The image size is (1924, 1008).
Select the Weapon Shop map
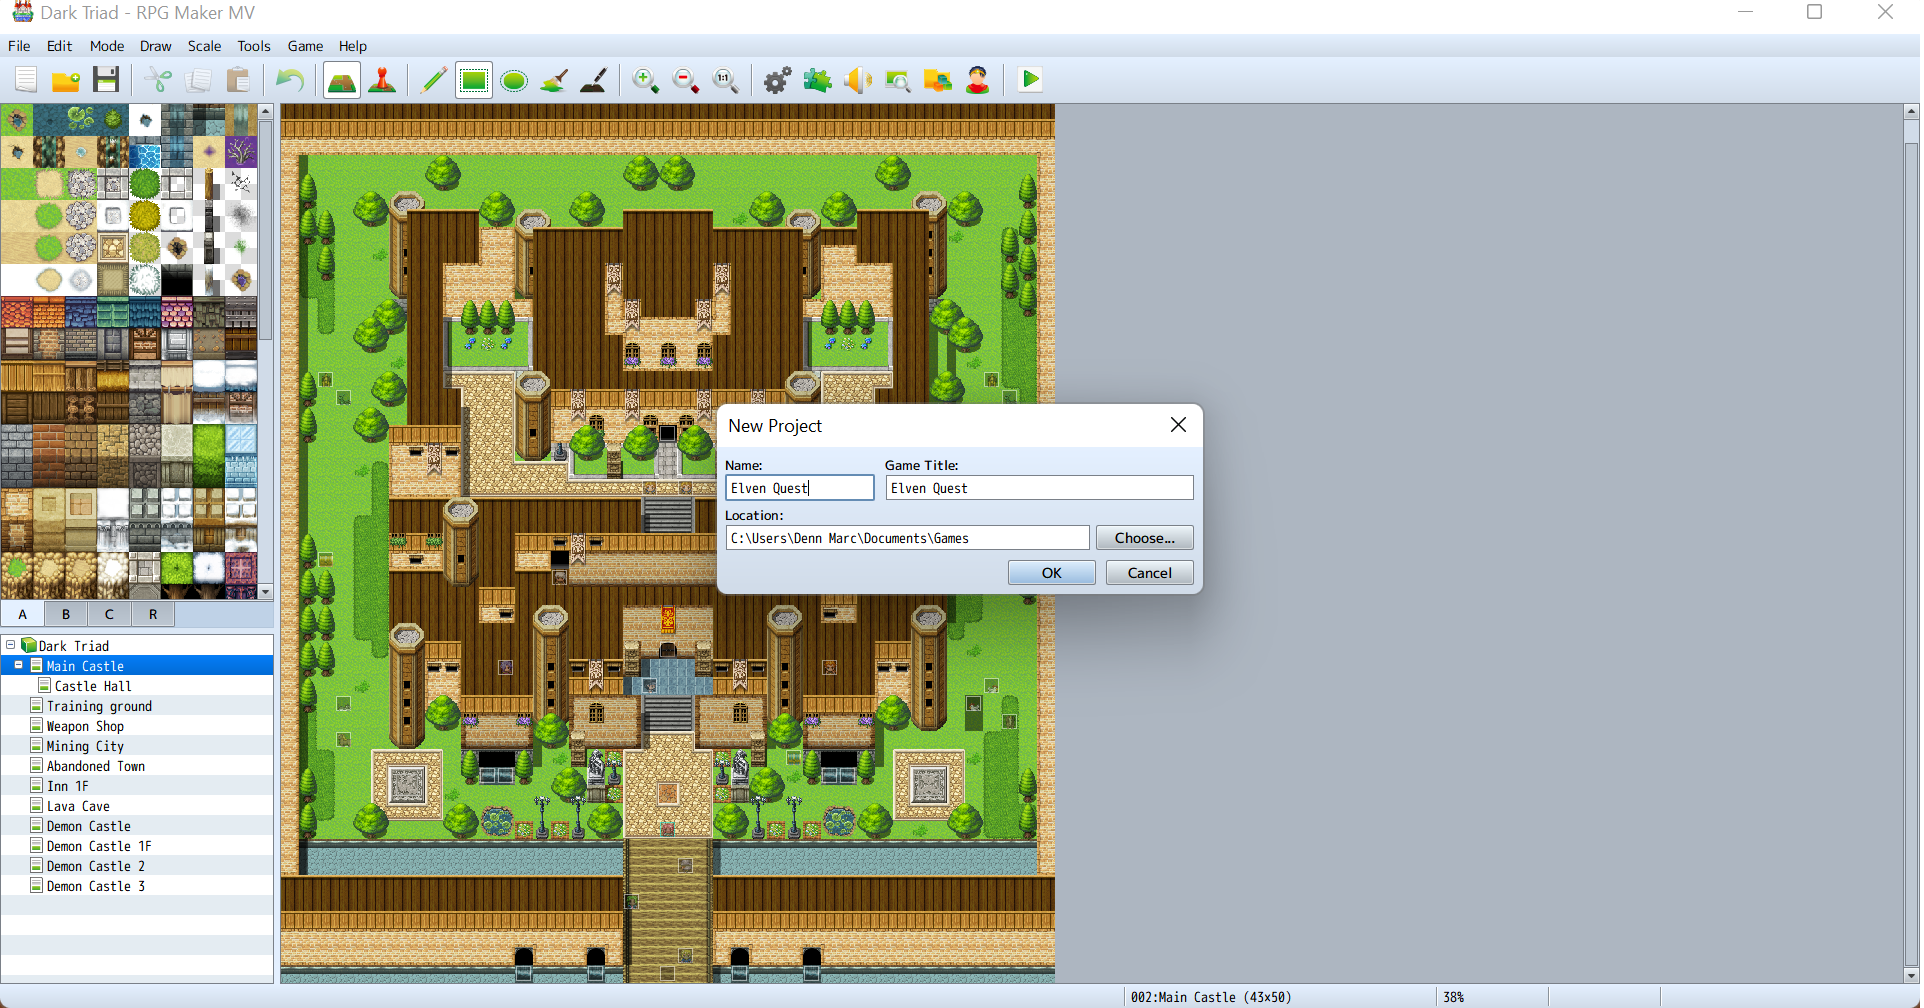(x=85, y=726)
